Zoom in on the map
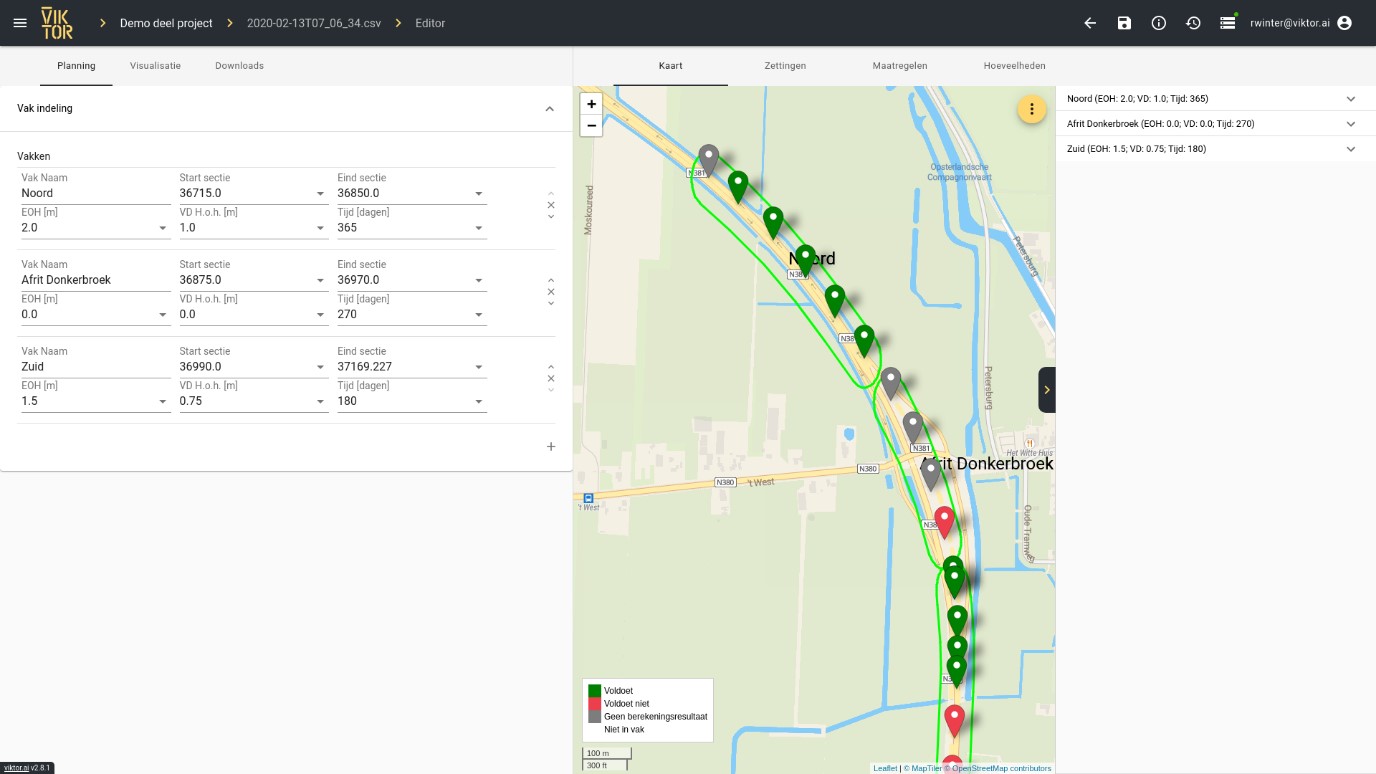The image size is (1376, 774). coord(591,103)
